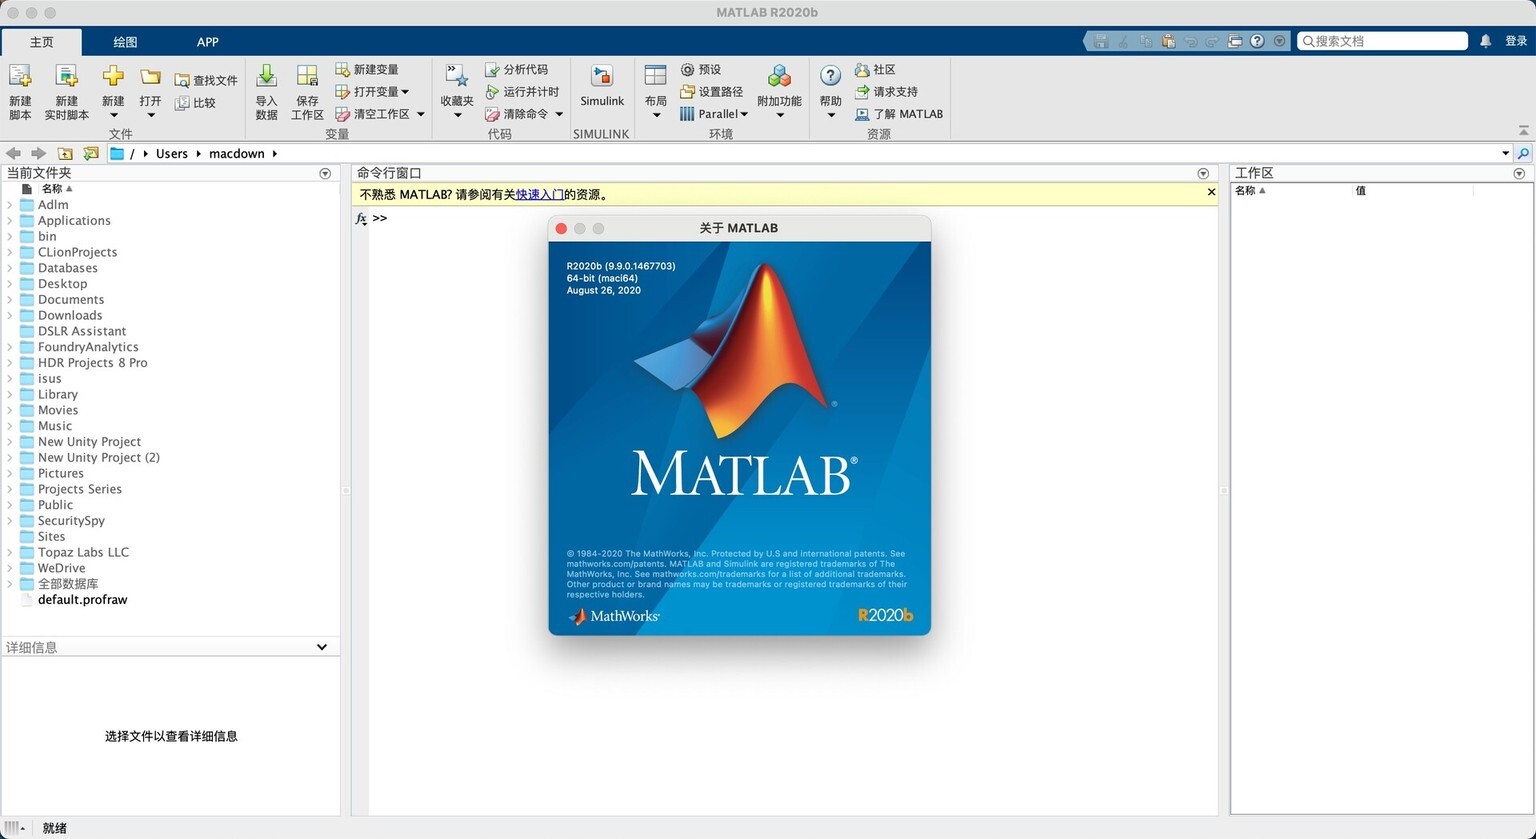Viewport: 1536px width, 839px height.
Task: Open the 命令行窗口 panel actions menu
Action: (x=1203, y=173)
